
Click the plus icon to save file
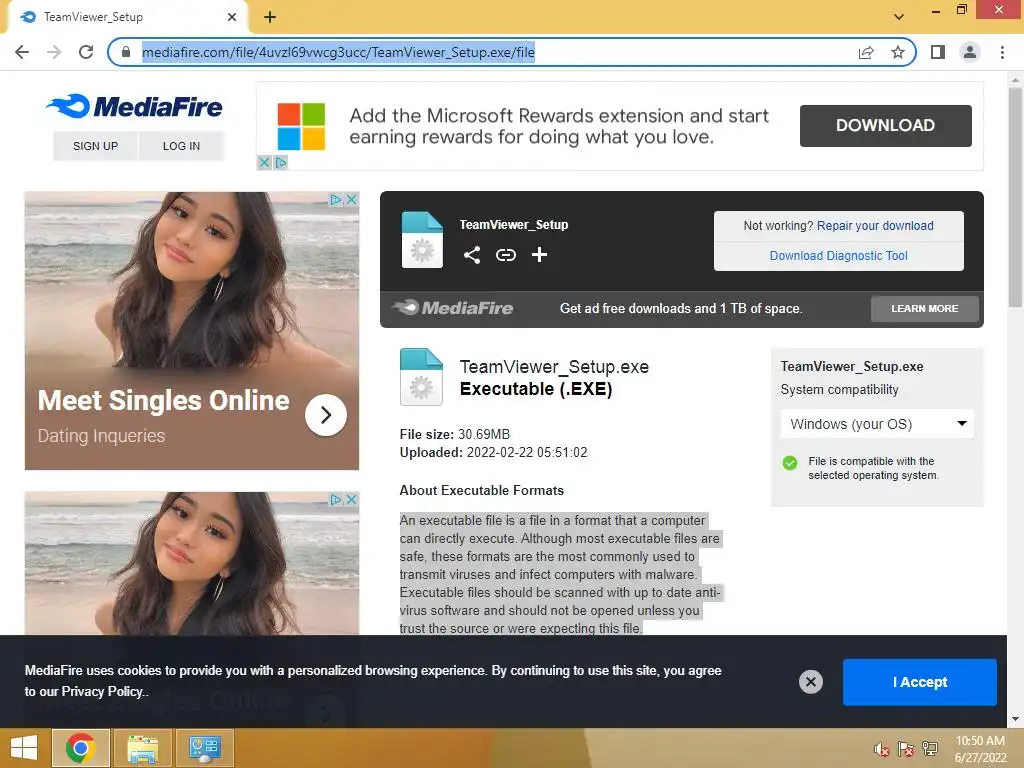pos(539,255)
